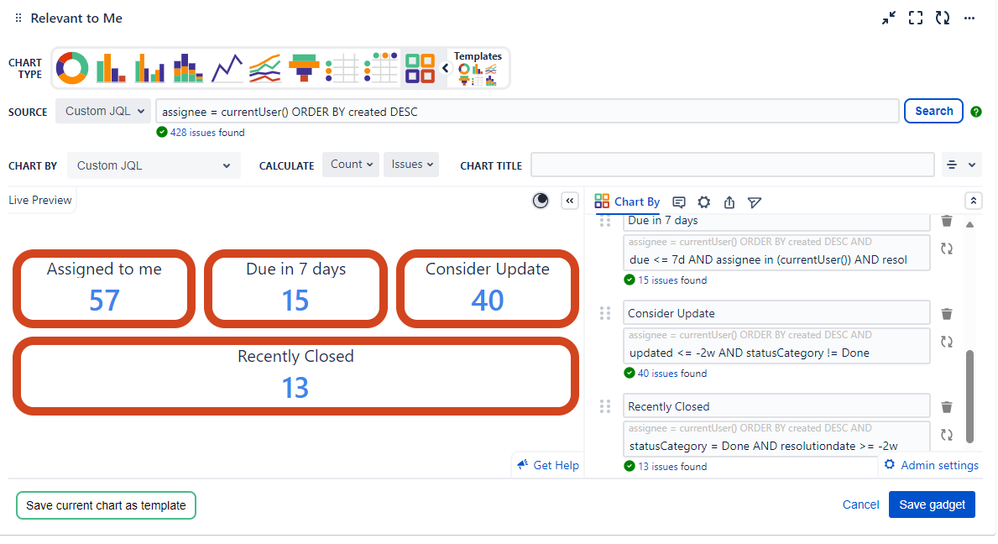Select the grouped bar chart type
Image resolution: width=998 pixels, height=544 pixels.
tap(150, 68)
